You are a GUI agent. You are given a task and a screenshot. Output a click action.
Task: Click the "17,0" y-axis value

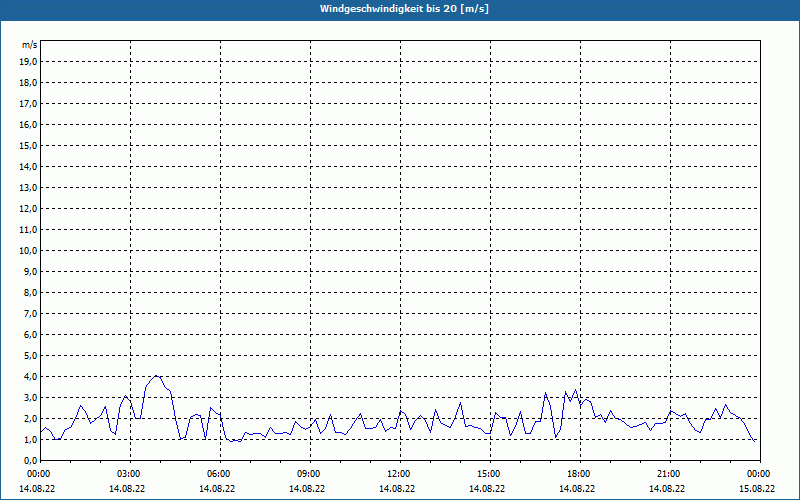tap(29, 104)
